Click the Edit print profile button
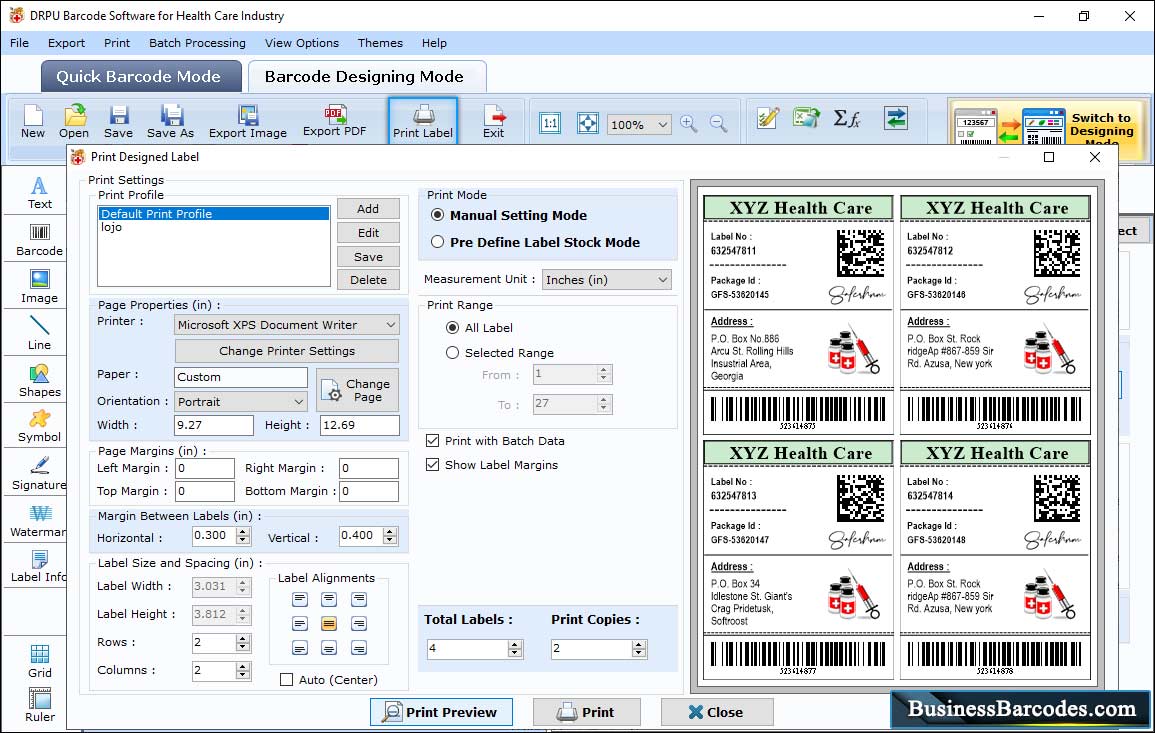Viewport: 1155px width, 733px height. pyautogui.click(x=368, y=233)
